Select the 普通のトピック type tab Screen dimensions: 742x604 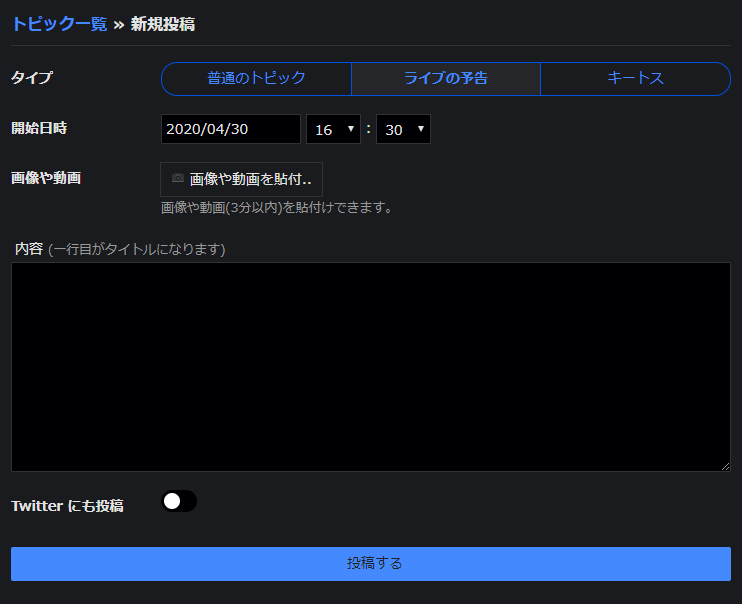click(256, 79)
